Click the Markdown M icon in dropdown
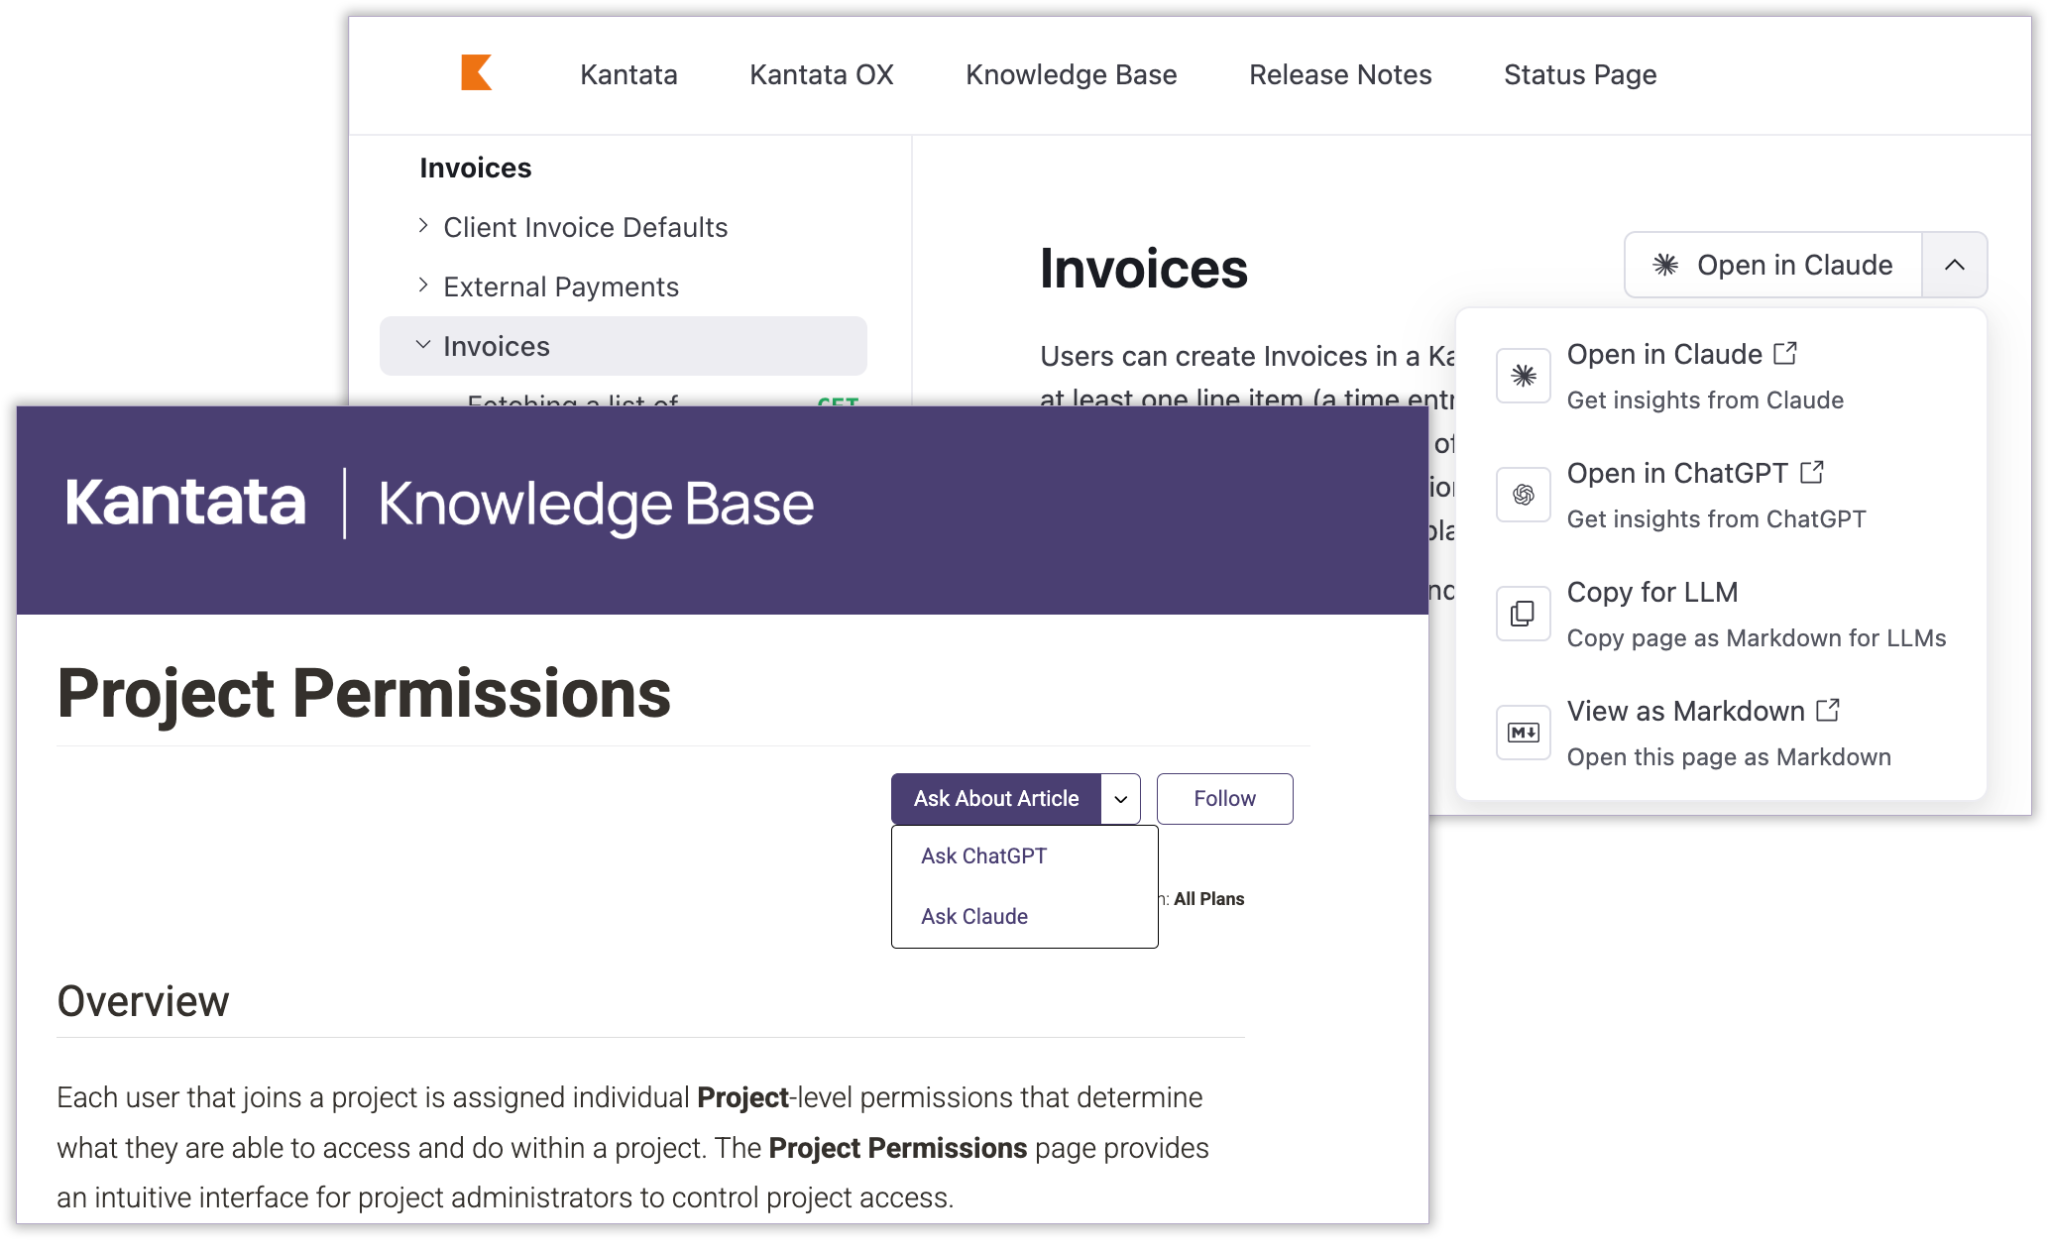This screenshot has width=2048, height=1240. point(1523,733)
